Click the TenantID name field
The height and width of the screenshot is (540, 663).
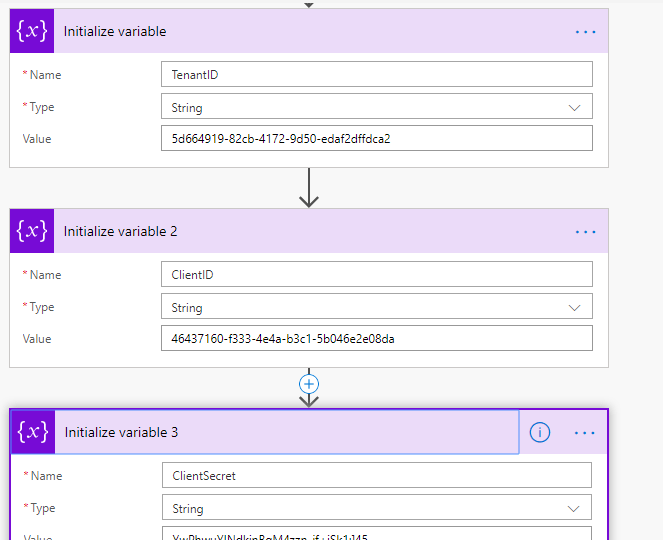pyautogui.click(x=377, y=74)
